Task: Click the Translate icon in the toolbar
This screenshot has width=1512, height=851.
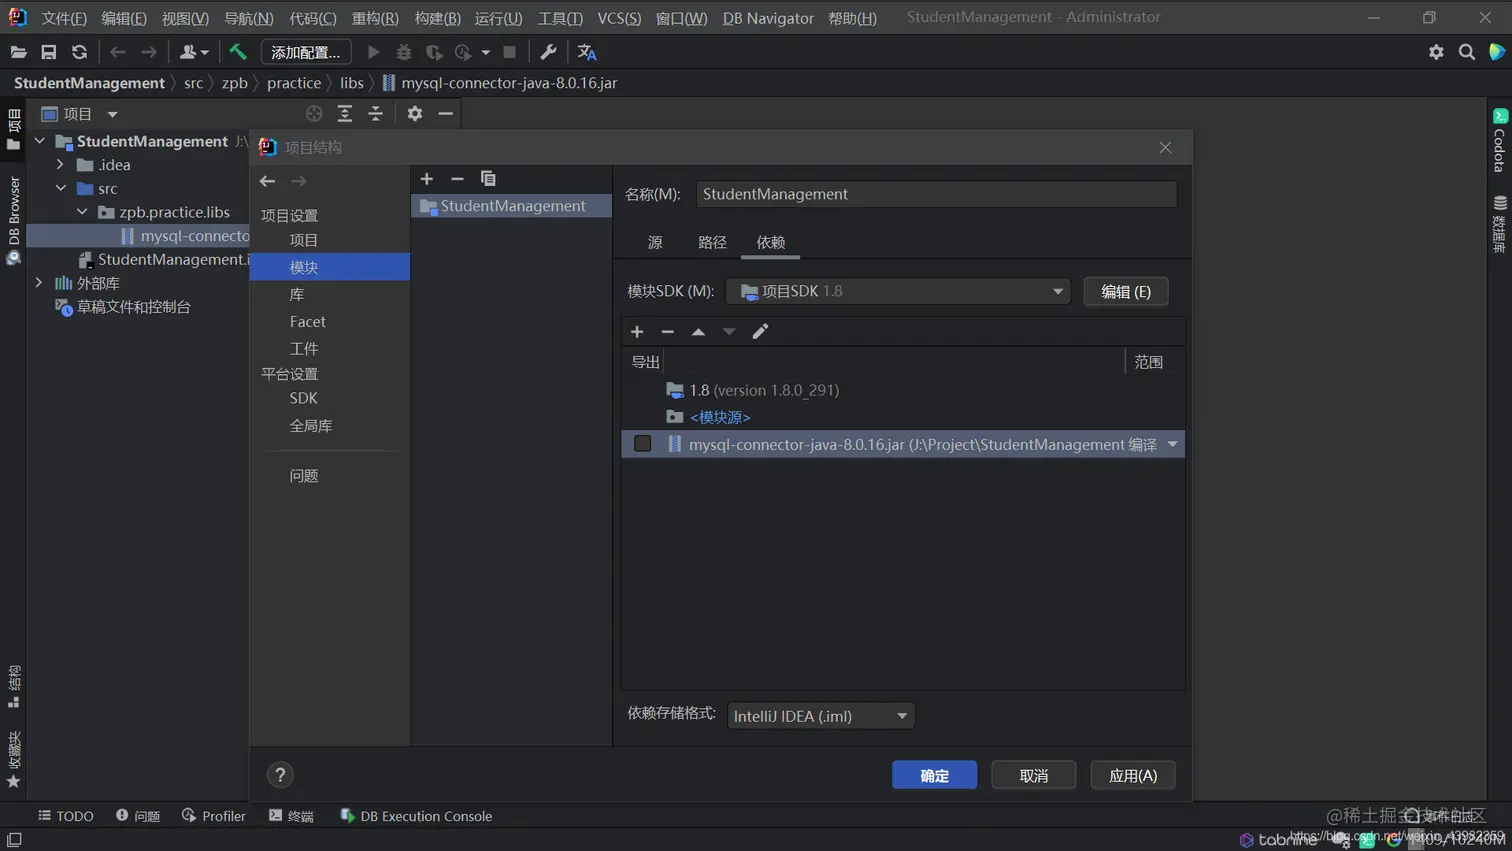Action: point(587,52)
